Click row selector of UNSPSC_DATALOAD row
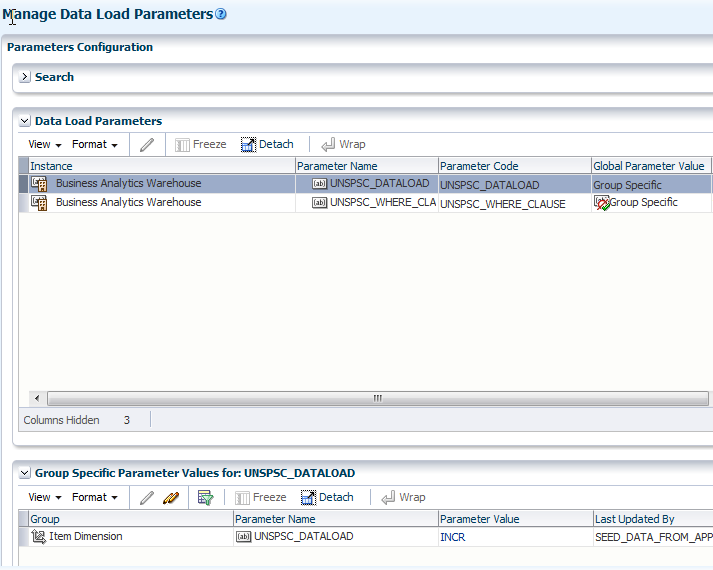Screen dimensions: 713x570 point(24,184)
